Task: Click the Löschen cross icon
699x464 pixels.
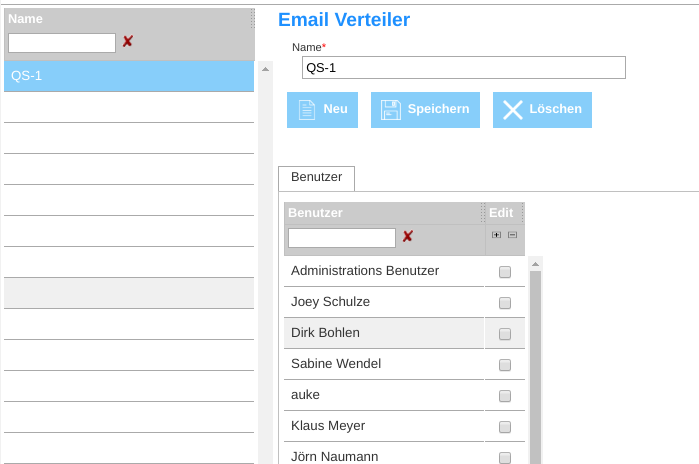Action: pos(513,110)
